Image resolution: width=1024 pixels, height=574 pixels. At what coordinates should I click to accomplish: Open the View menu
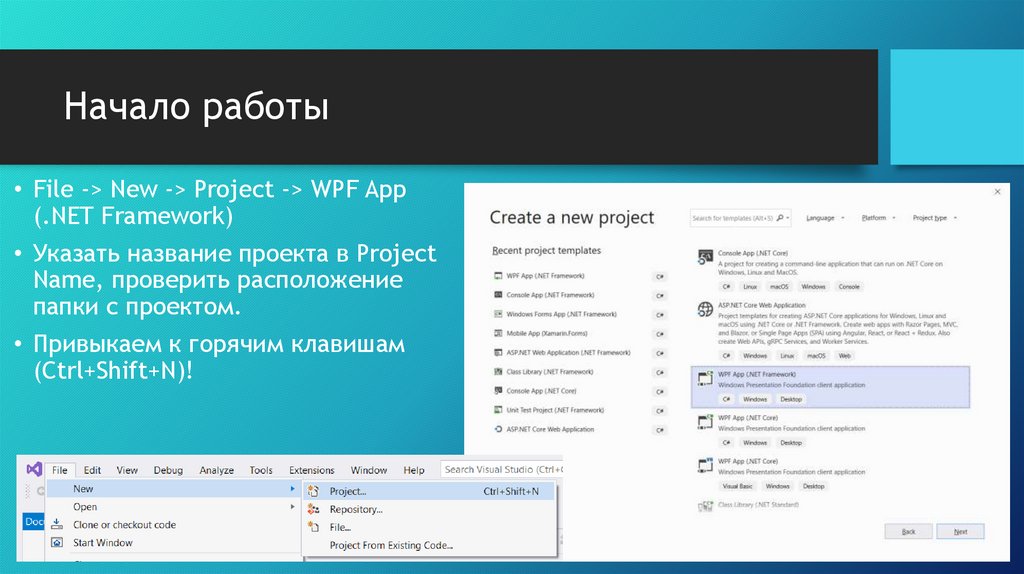tap(127, 470)
